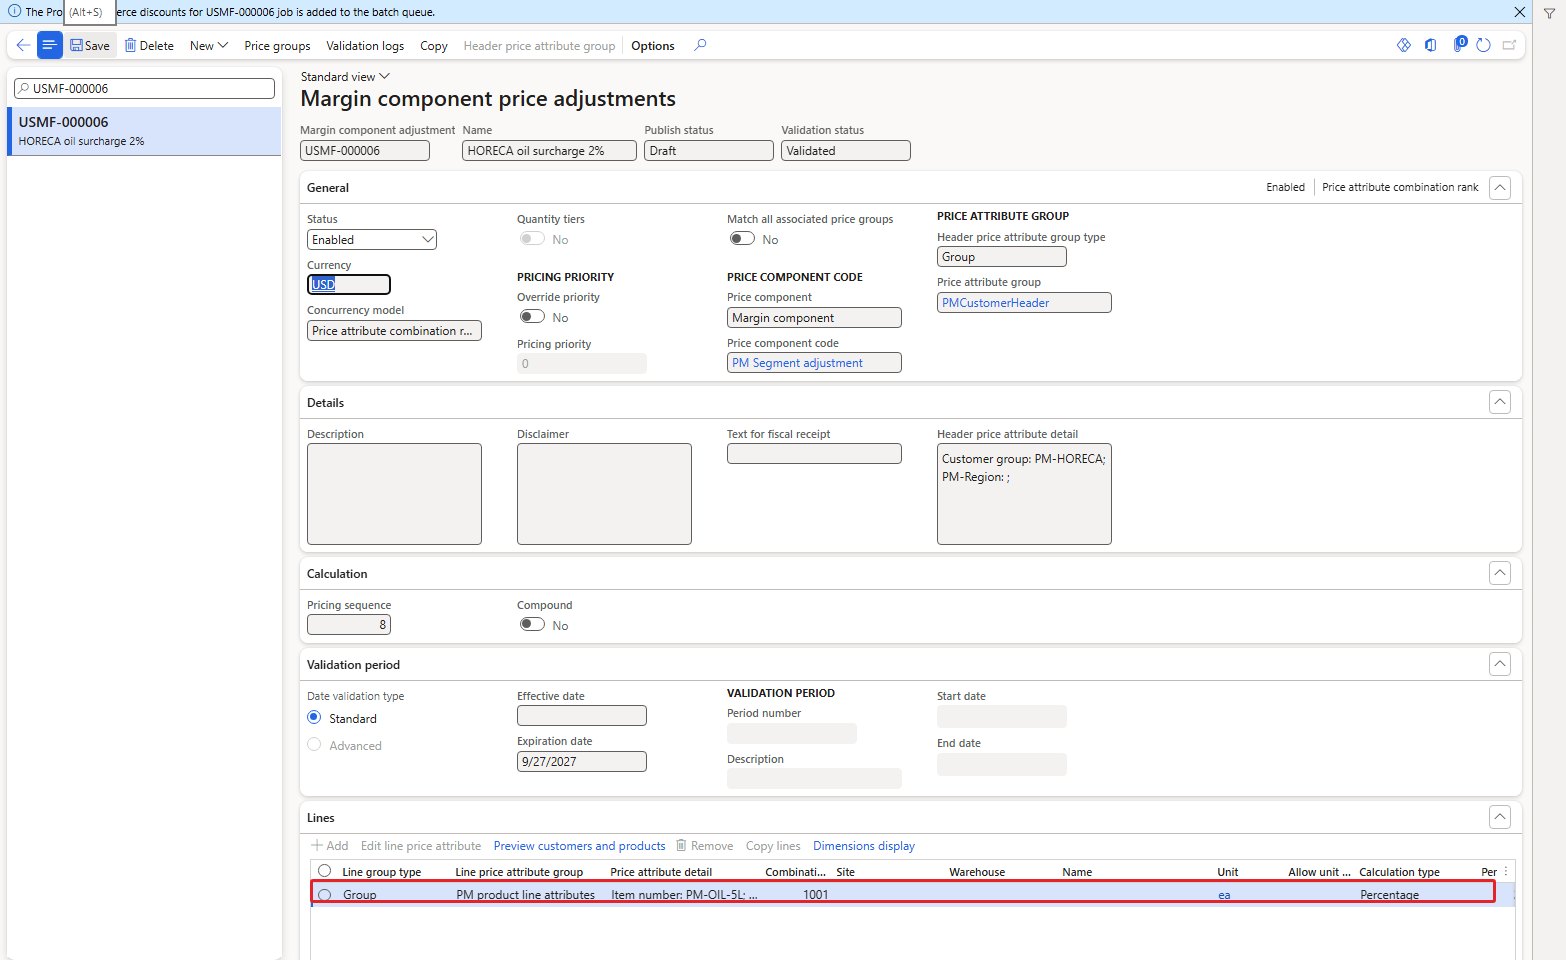This screenshot has height=960, width=1566.
Task: Open in Microsoft Office icon
Action: coord(1431,45)
